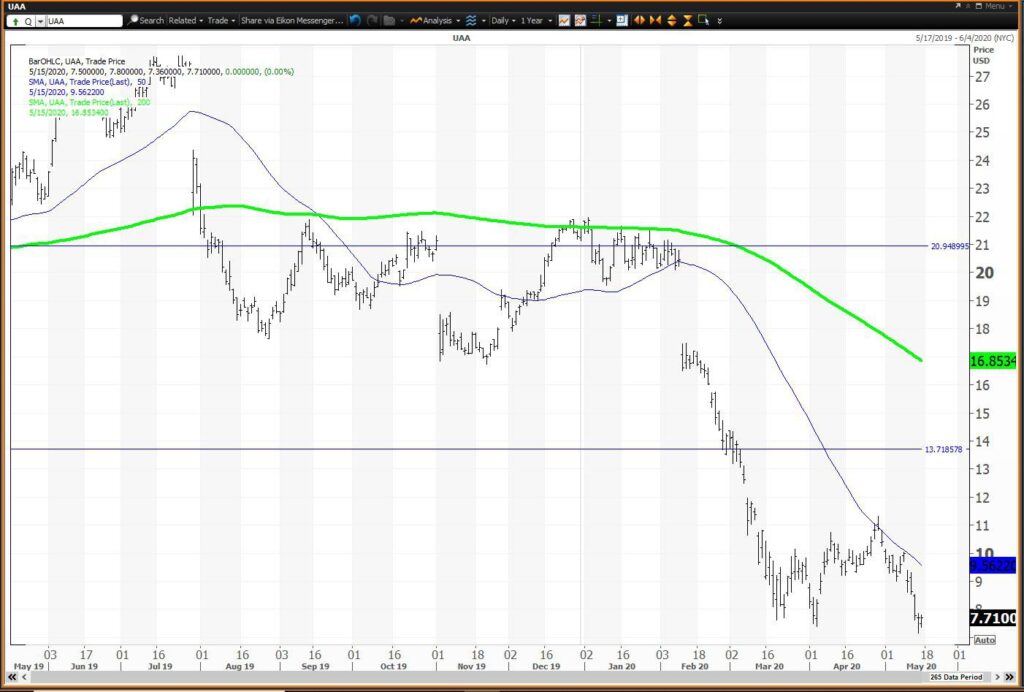
Task: Click Share via Eikon Messenger
Action: (292, 21)
